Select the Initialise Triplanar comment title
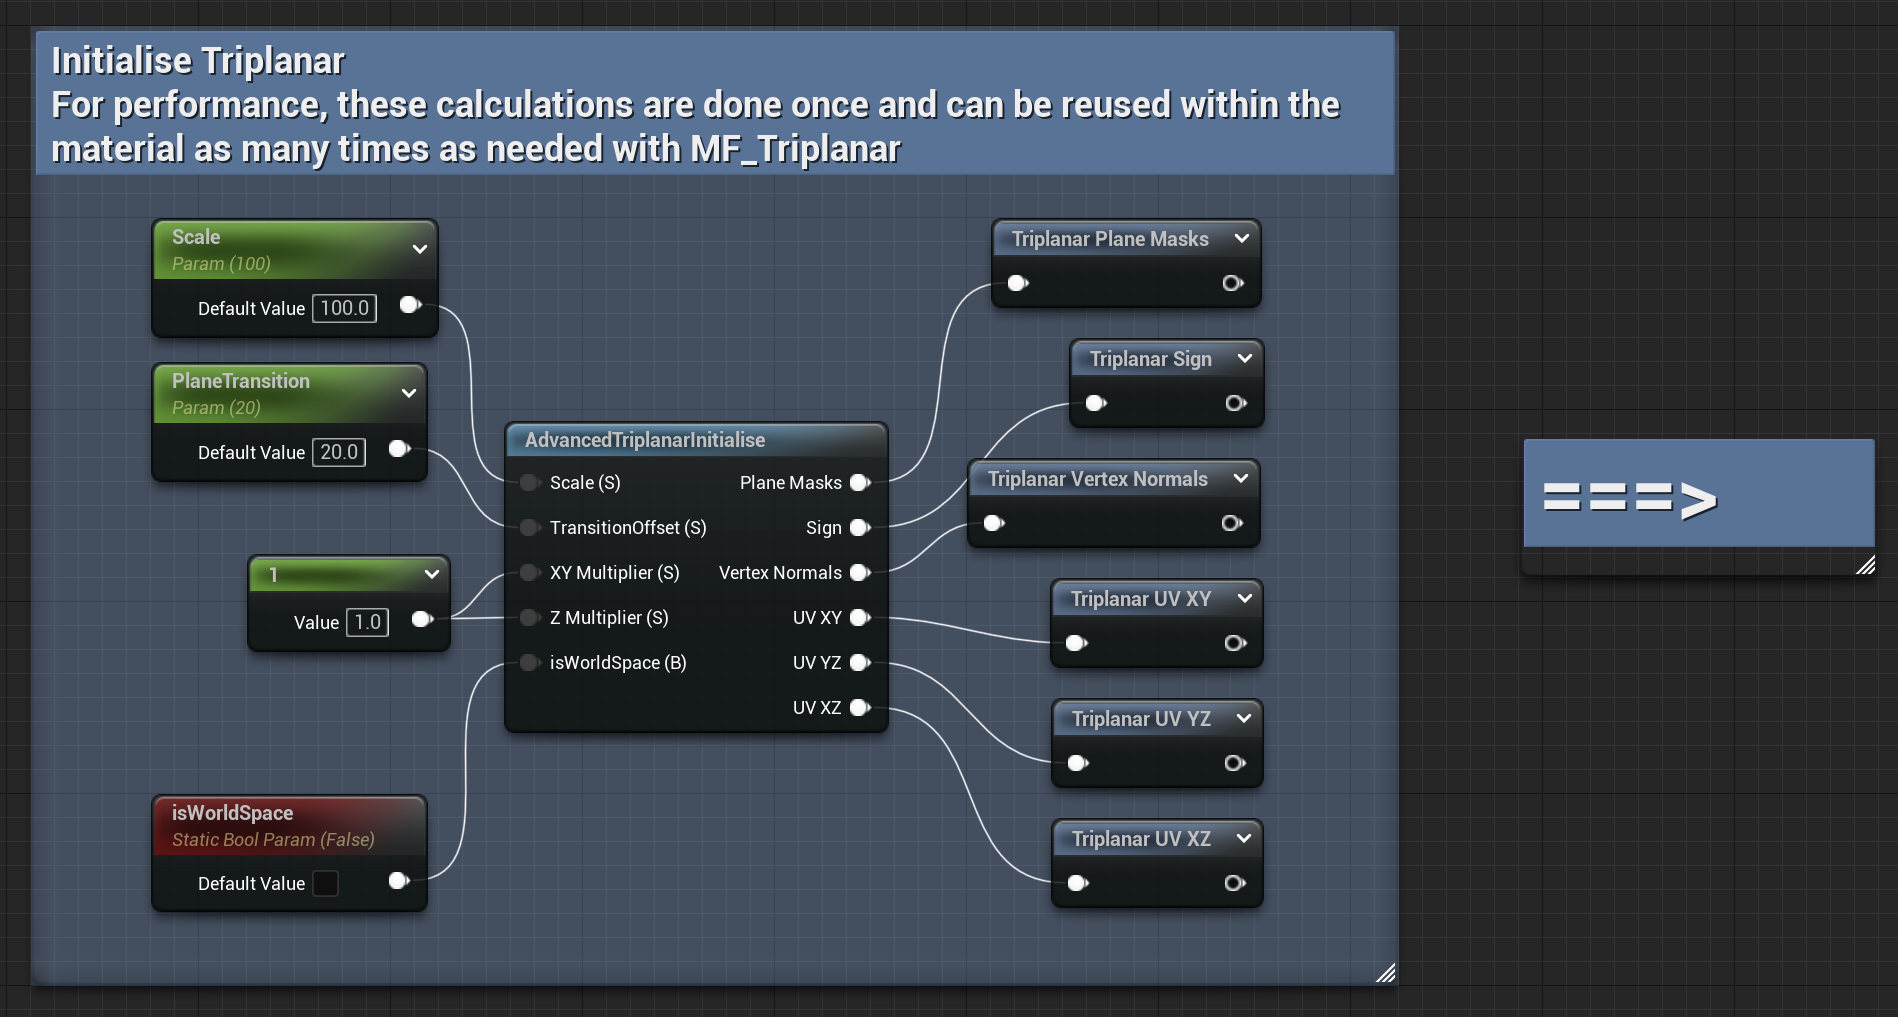The image size is (1898, 1017). [197, 60]
